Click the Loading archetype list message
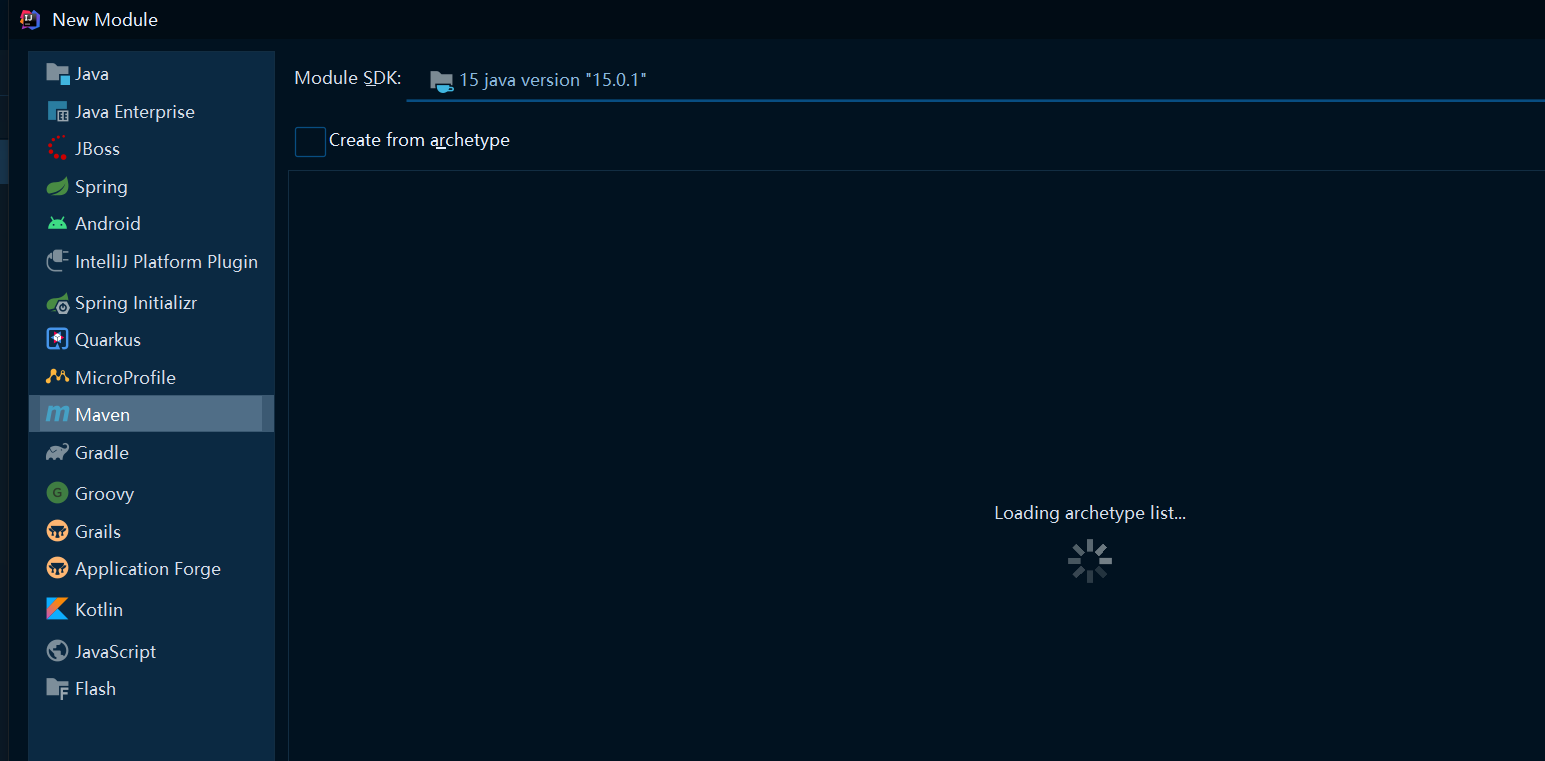 click(x=1090, y=513)
